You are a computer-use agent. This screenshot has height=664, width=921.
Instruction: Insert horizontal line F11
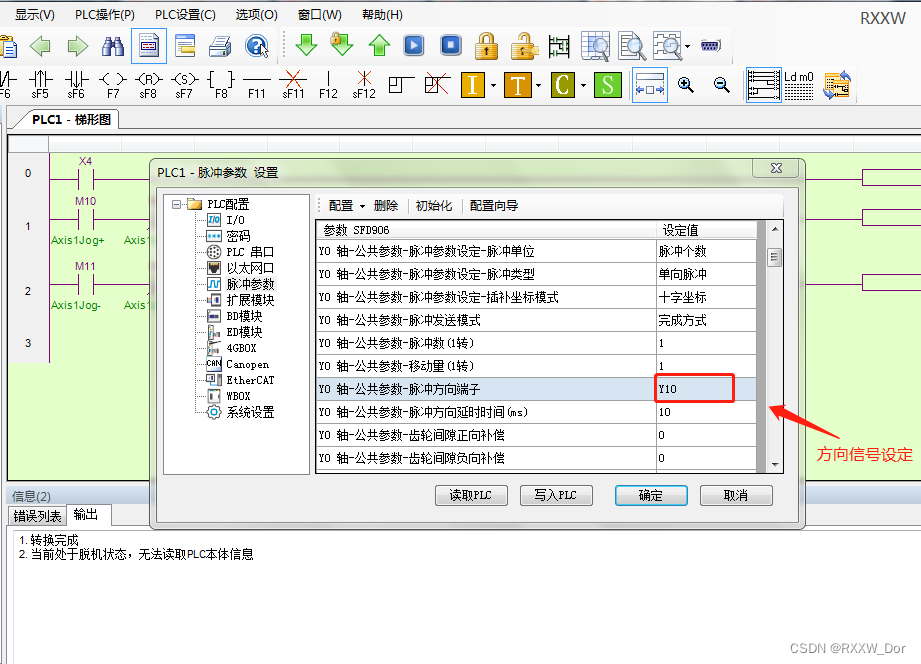click(x=257, y=84)
